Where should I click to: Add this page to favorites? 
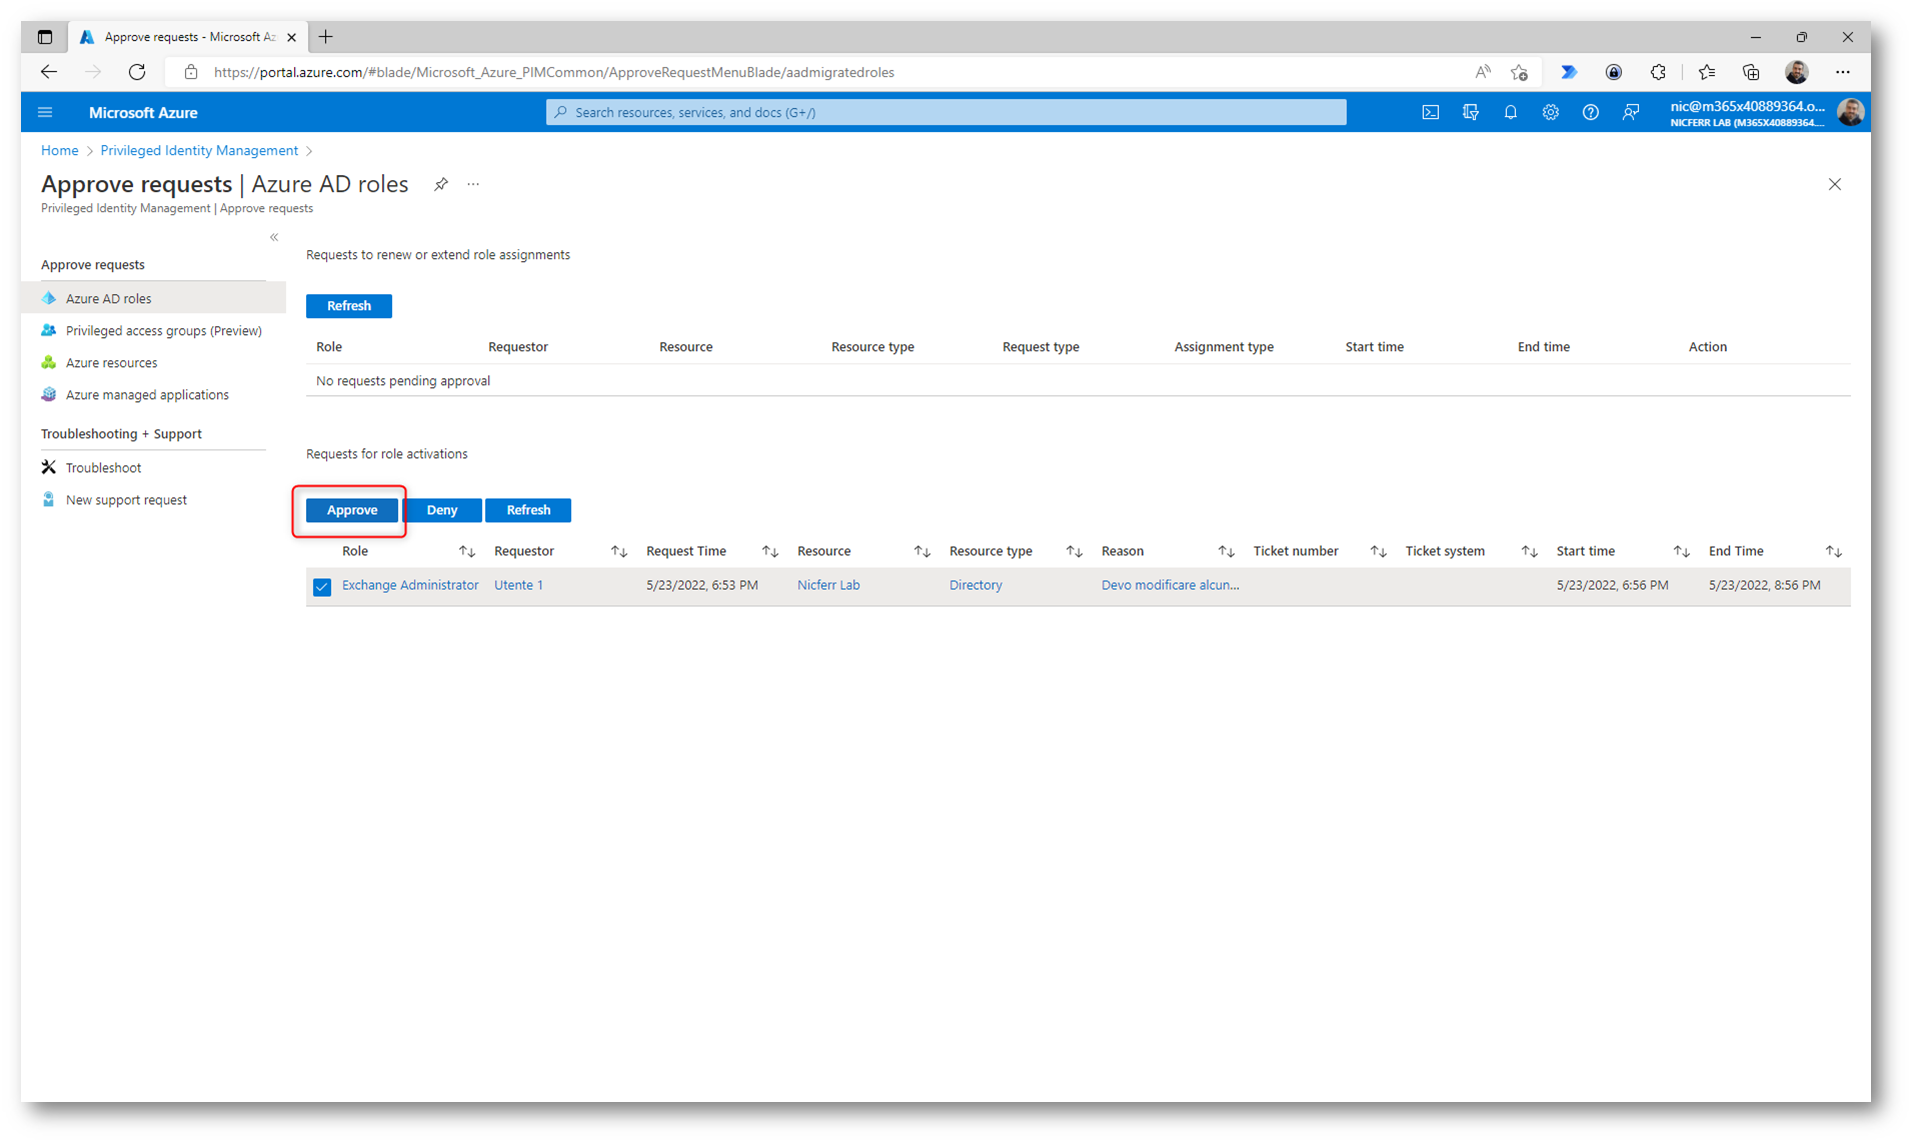pyautogui.click(x=1519, y=72)
